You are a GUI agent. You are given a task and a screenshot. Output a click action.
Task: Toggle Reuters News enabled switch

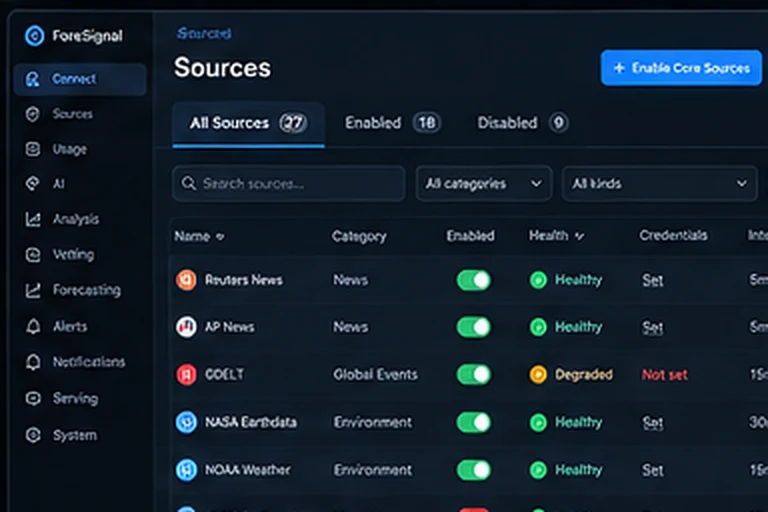pos(474,281)
